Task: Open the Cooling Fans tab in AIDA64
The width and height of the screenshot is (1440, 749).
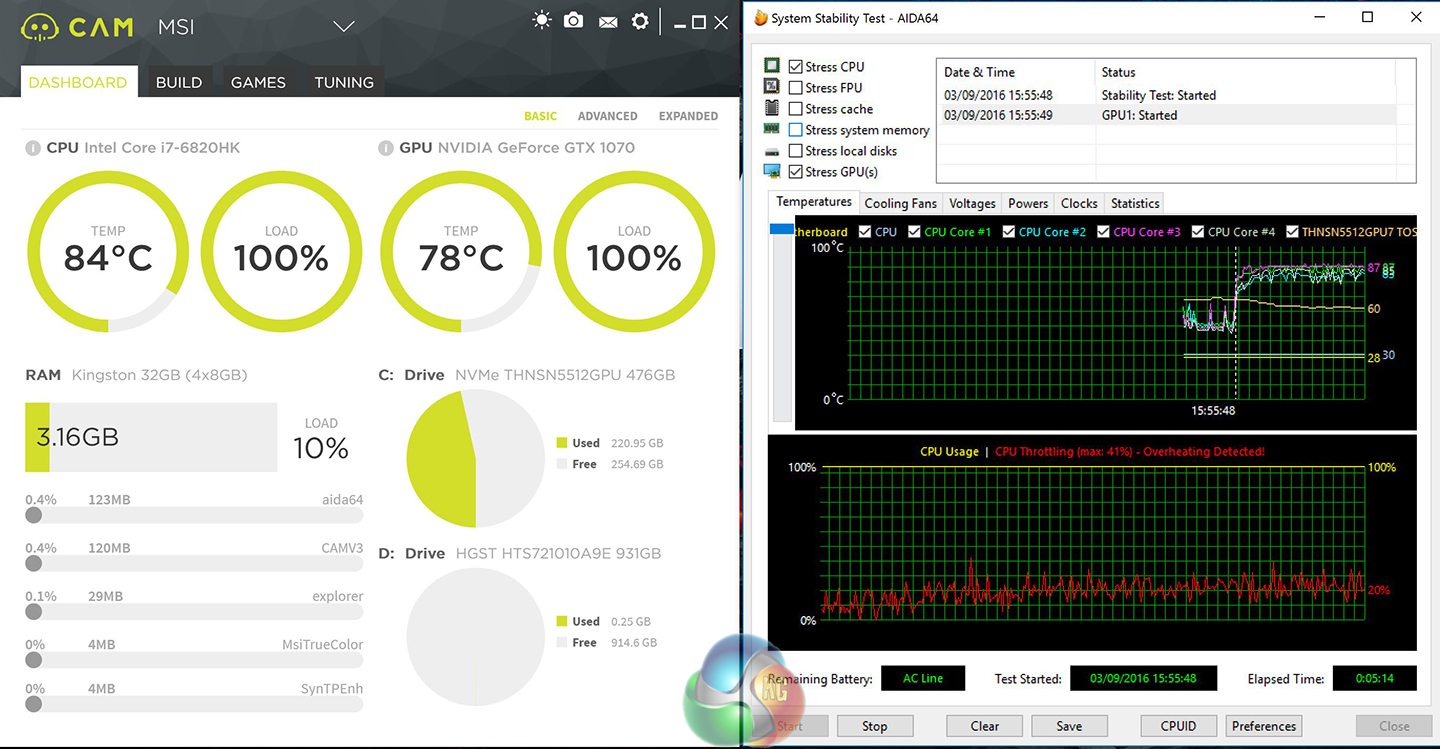Action: [x=901, y=203]
